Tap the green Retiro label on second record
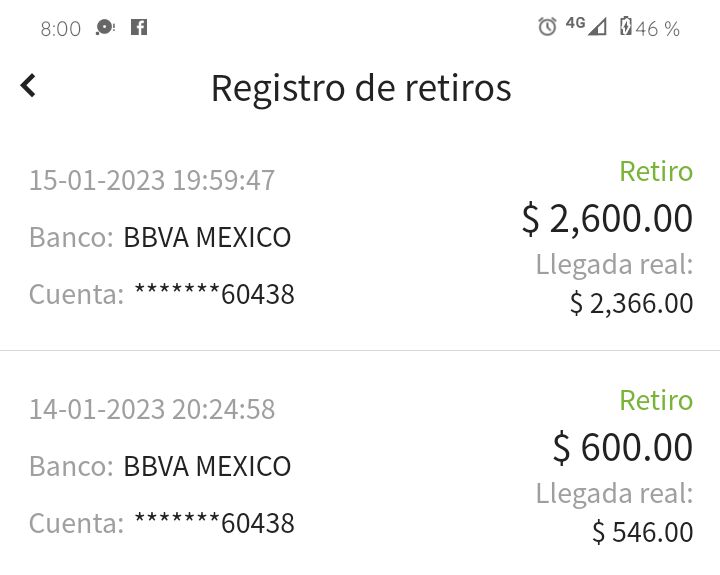Viewport: 720px width, 575px height. coord(656,400)
